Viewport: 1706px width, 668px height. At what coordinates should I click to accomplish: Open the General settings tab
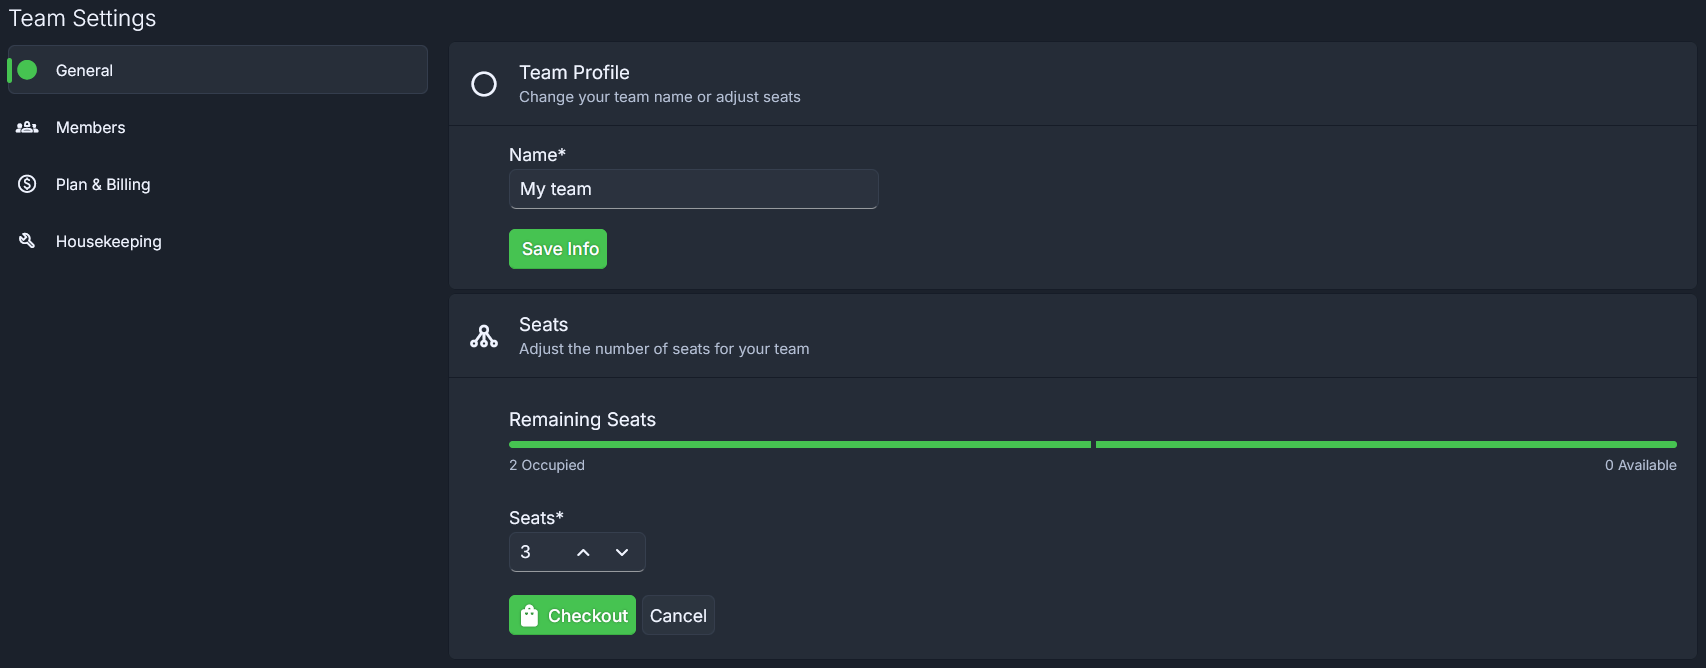(218, 70)
